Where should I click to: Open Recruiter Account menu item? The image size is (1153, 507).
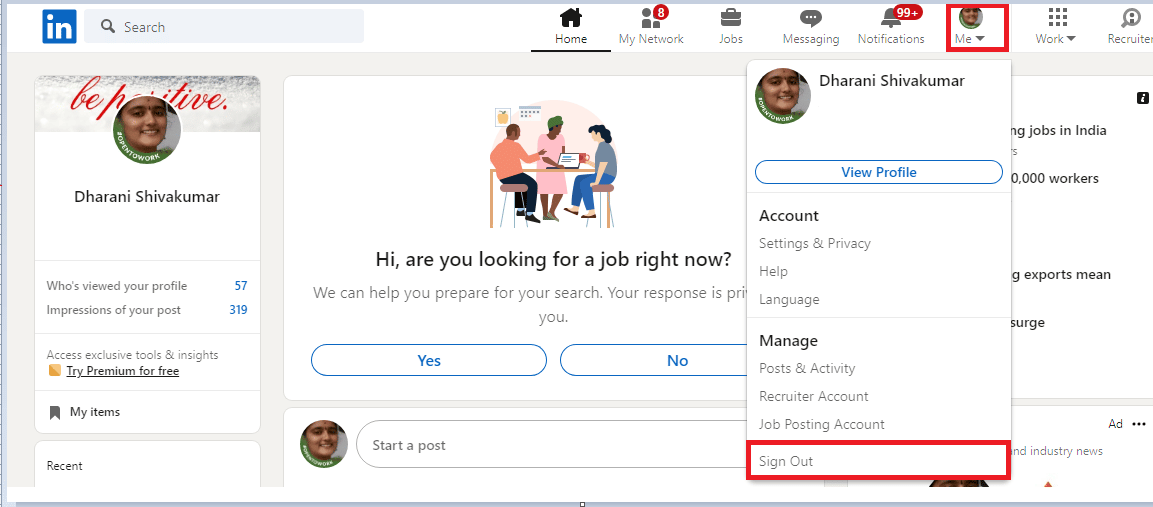pos(814,396)
